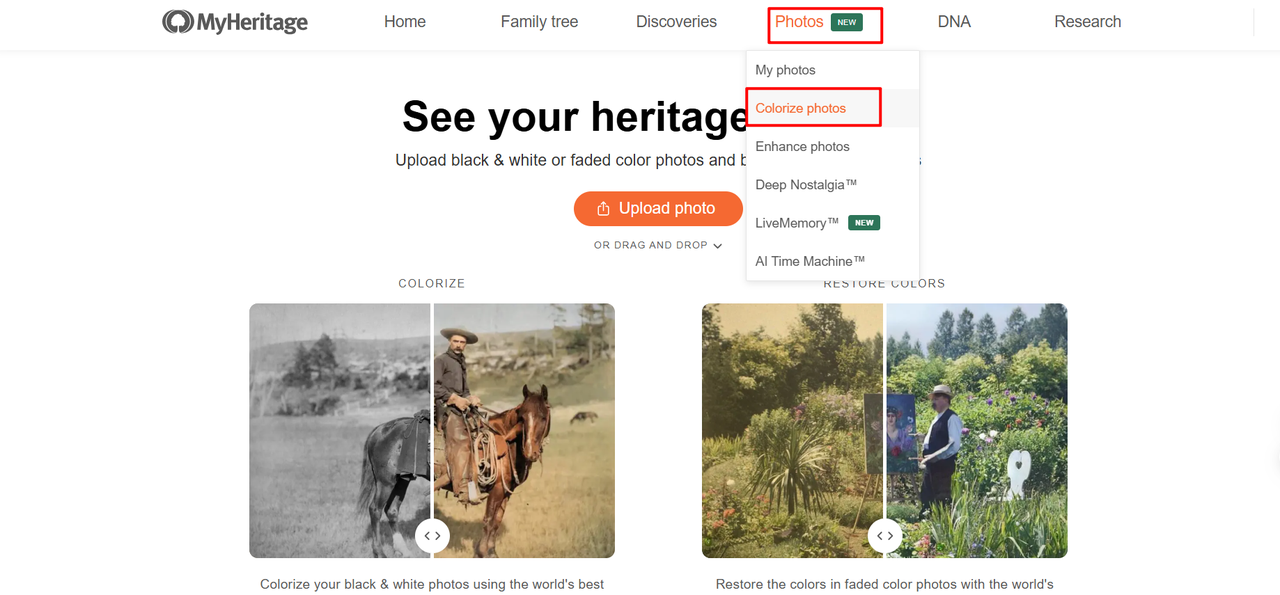Open Deep Nostalgia from the Photos menu
Viewport: 1280px width, 595px height.
[x=805, y=184]
